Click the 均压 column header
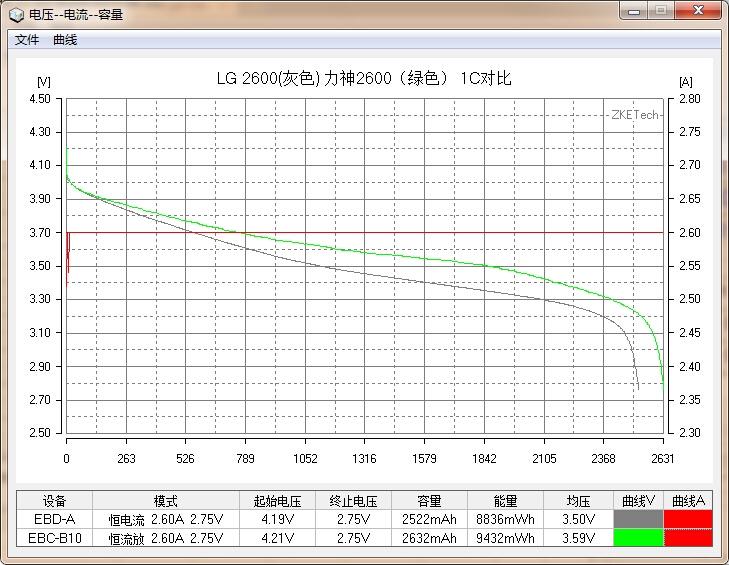The width and height of the screenshot is (729, 565). pyautogui.click(x=578, y=501)
